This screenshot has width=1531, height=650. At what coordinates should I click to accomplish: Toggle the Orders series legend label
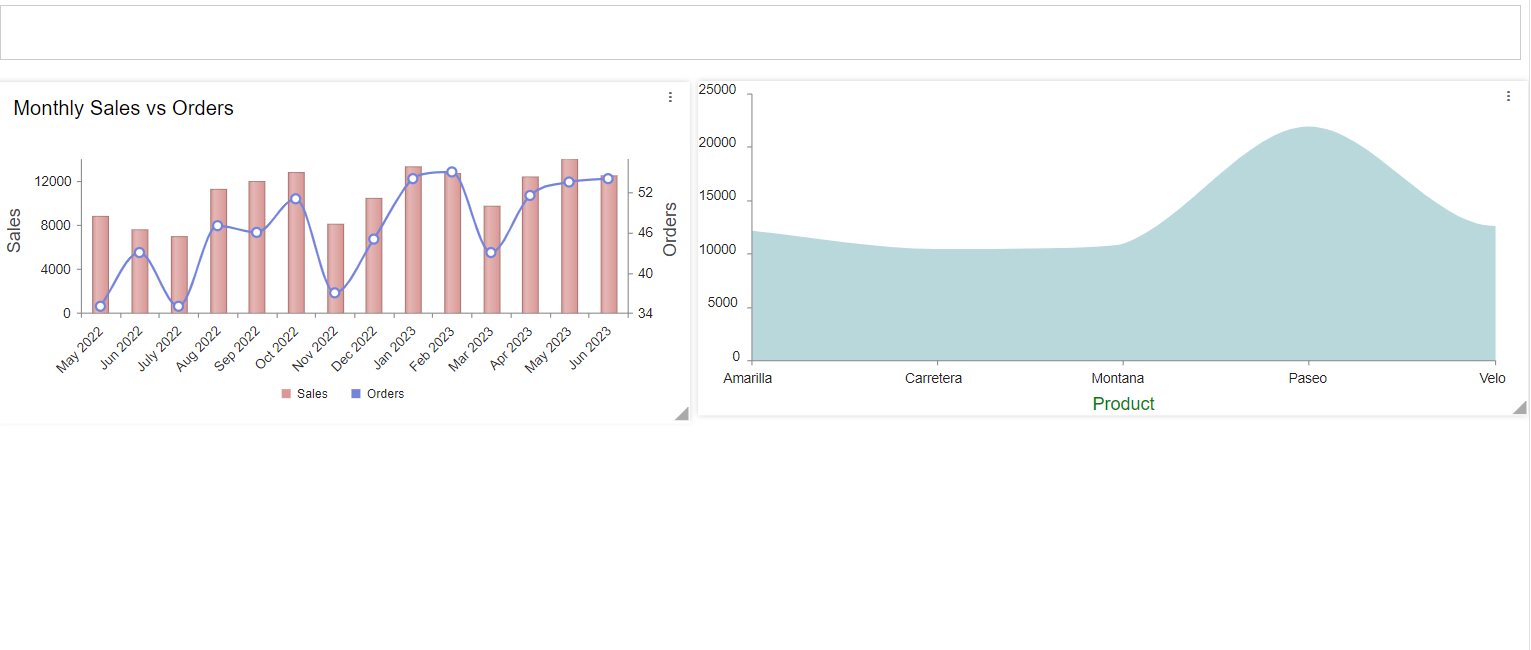(x=385, y=394)
